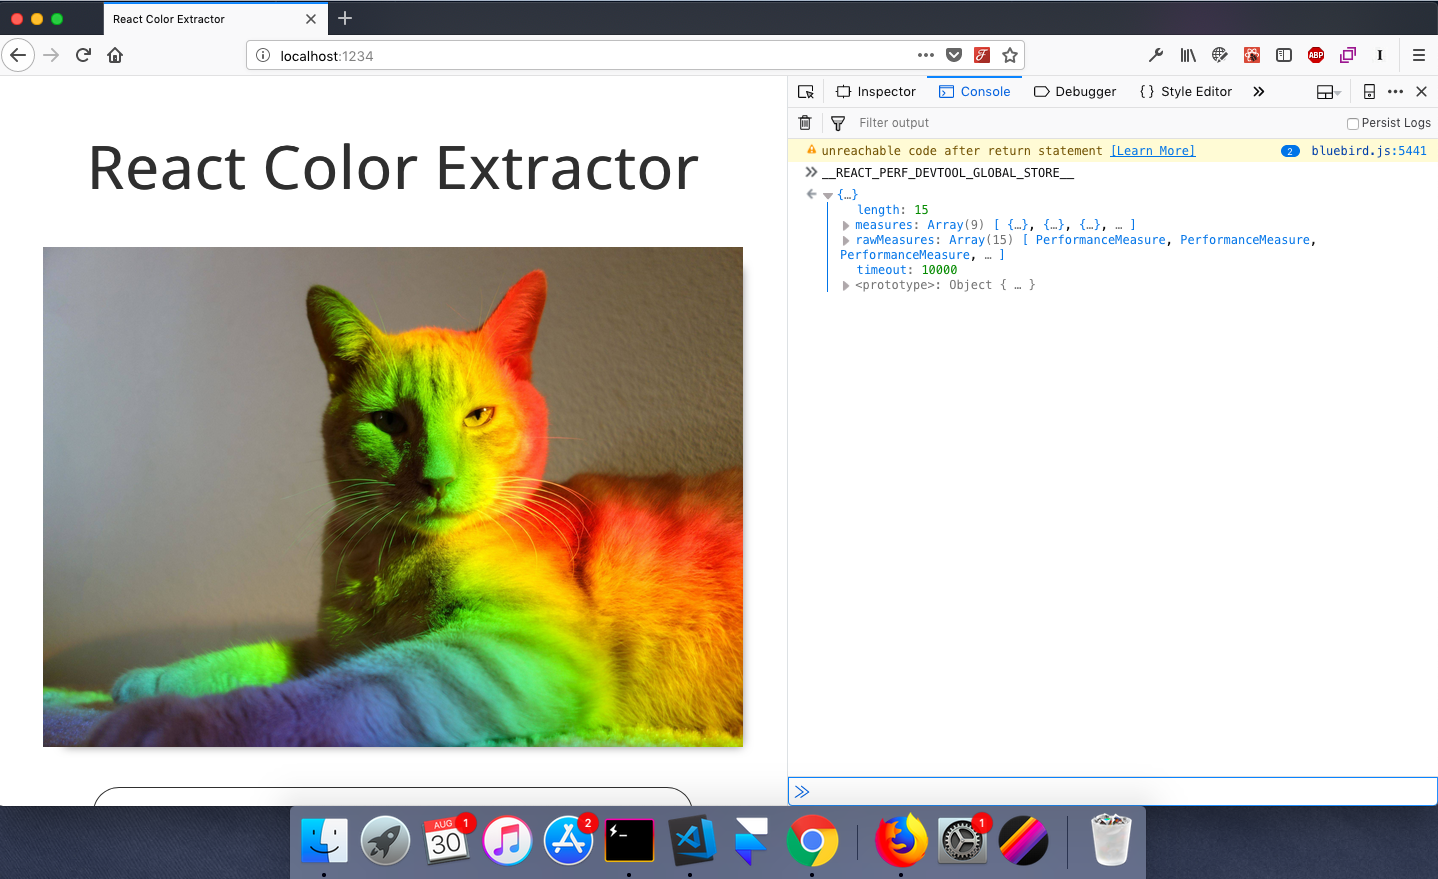1438x879 pixels.
Task: Toggle the browser sidebar
Action: point(1283,55)
